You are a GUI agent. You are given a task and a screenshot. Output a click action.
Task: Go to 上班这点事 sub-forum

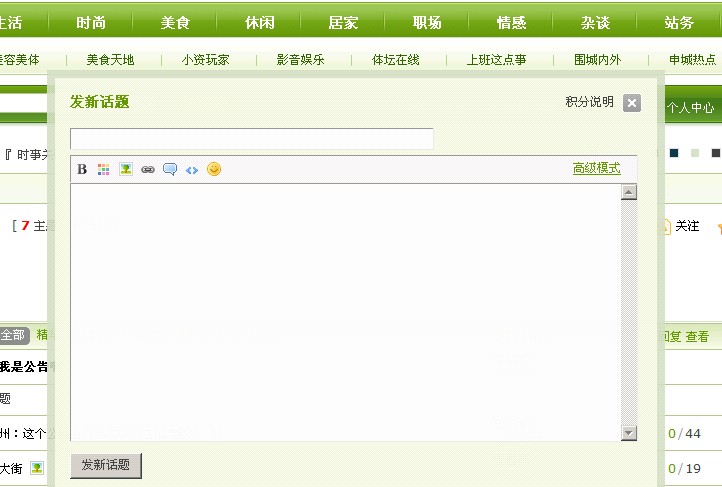[496, 60]
